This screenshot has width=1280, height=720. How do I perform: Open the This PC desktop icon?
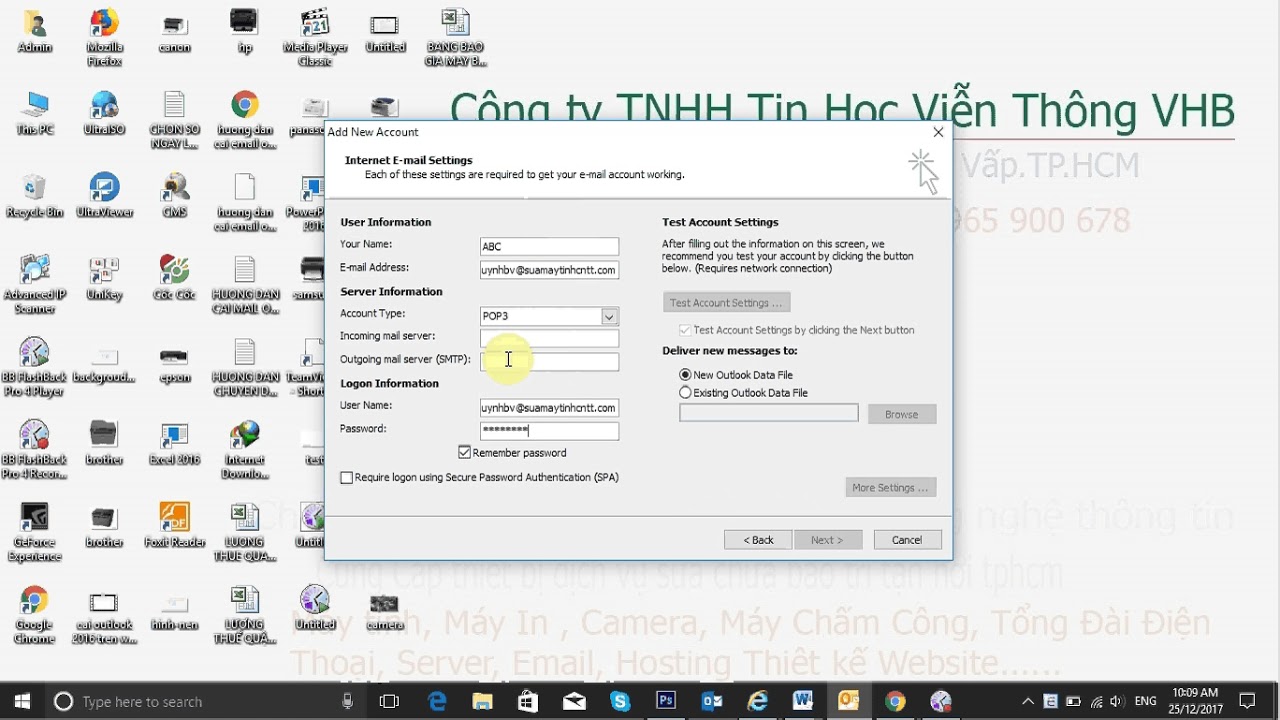pos(34,113)
